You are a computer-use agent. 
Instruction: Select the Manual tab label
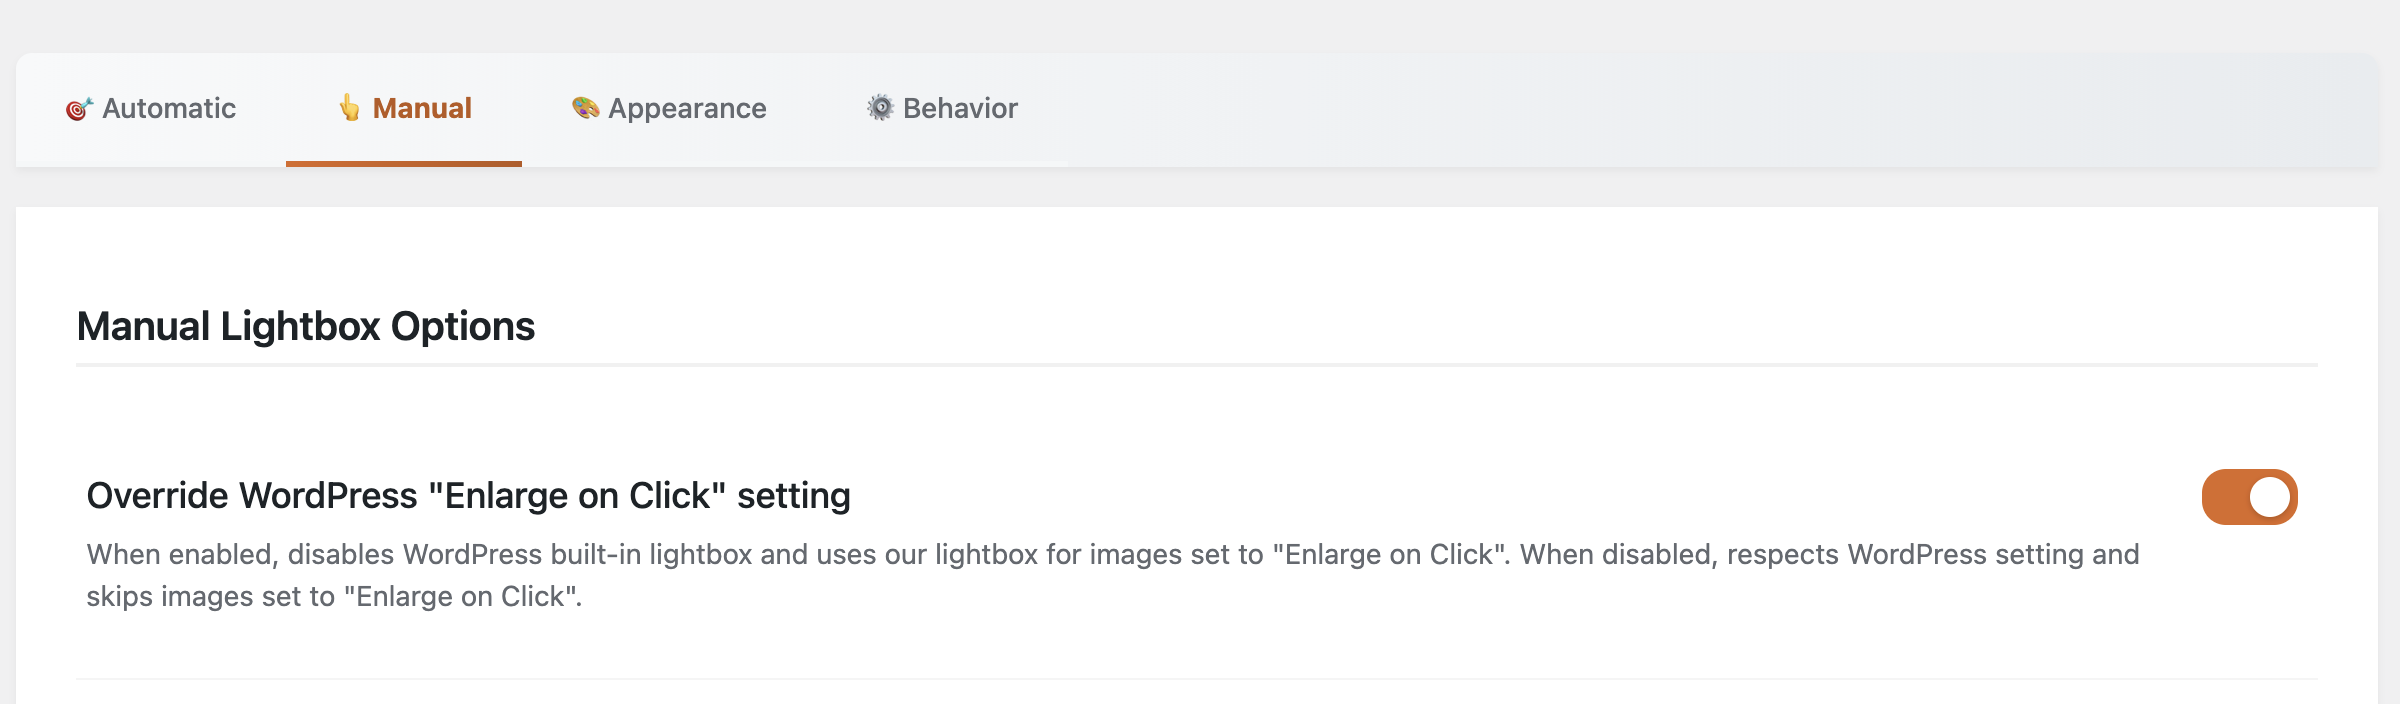coord(422,109)
